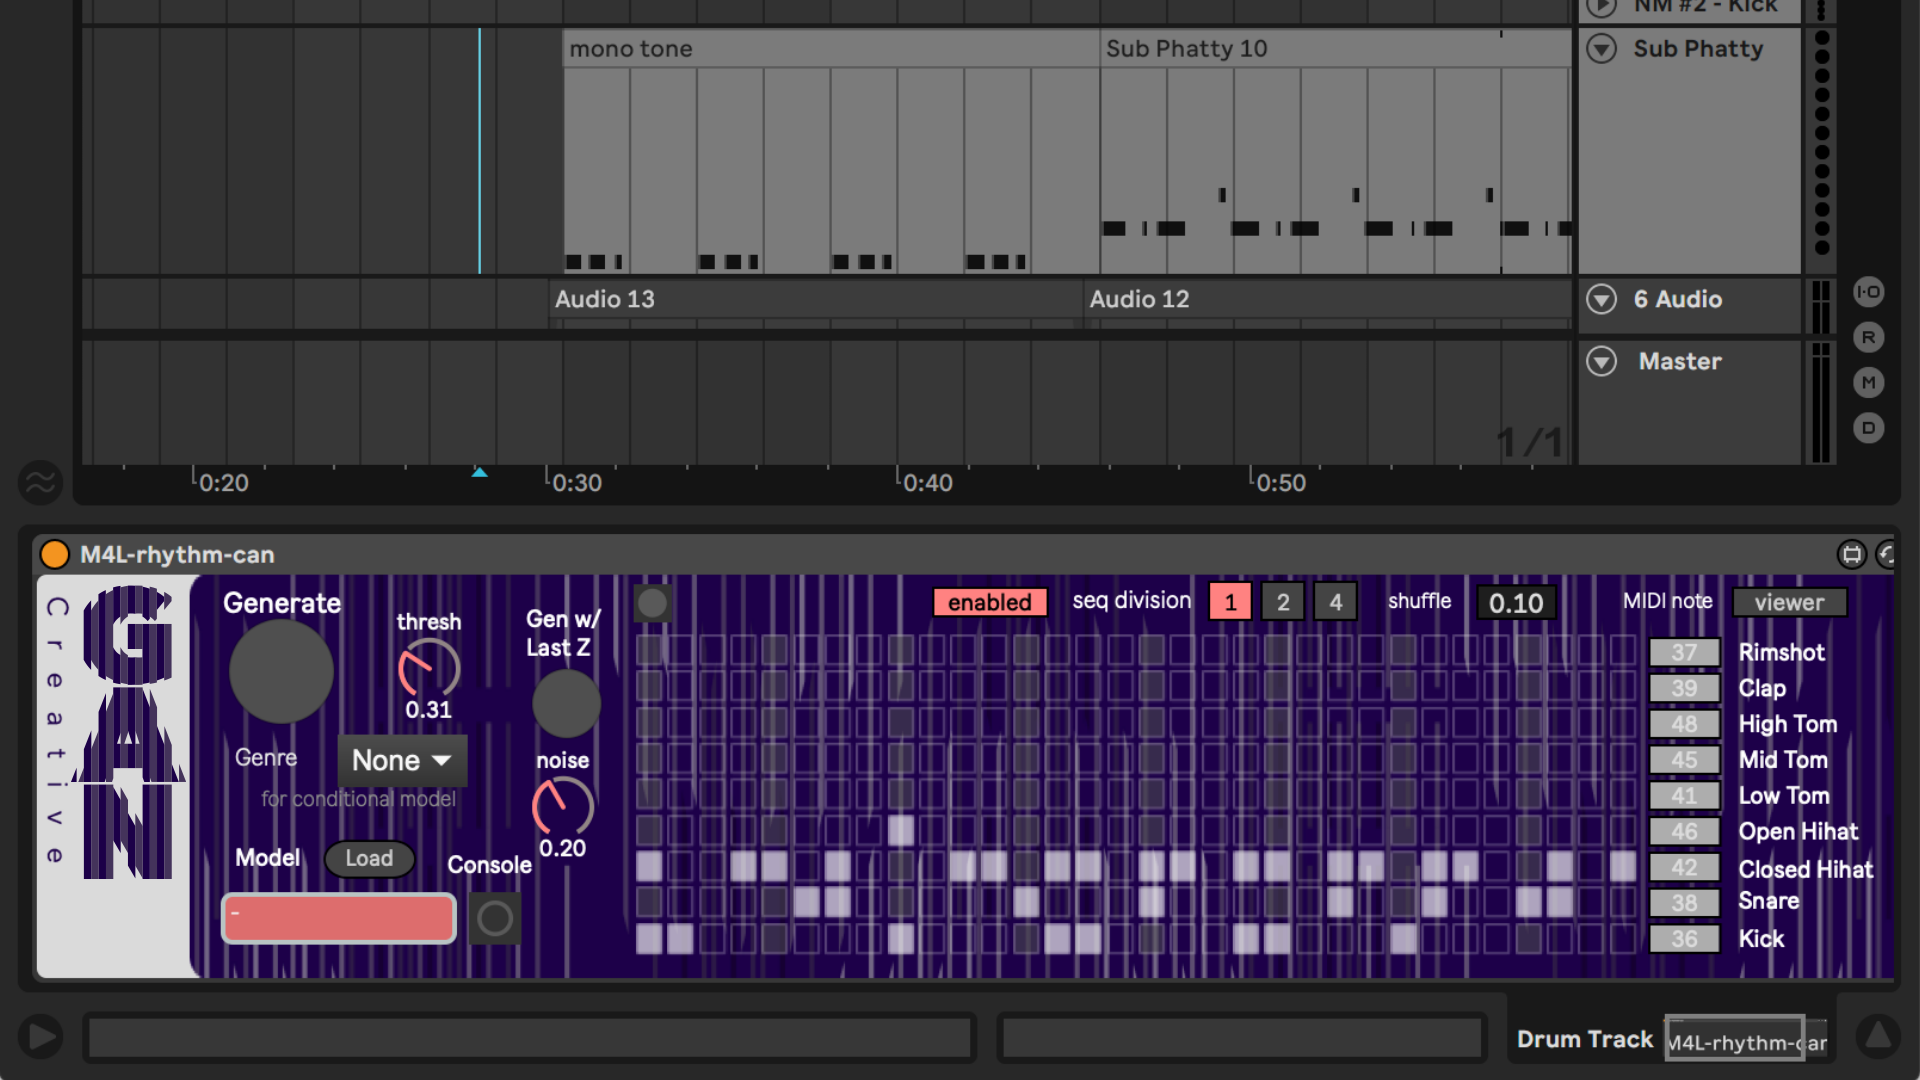Click the Open Hihat MIDI note 46 box
Image resolution: width=1920 pixels, height=1080 pixels.
1685,832
